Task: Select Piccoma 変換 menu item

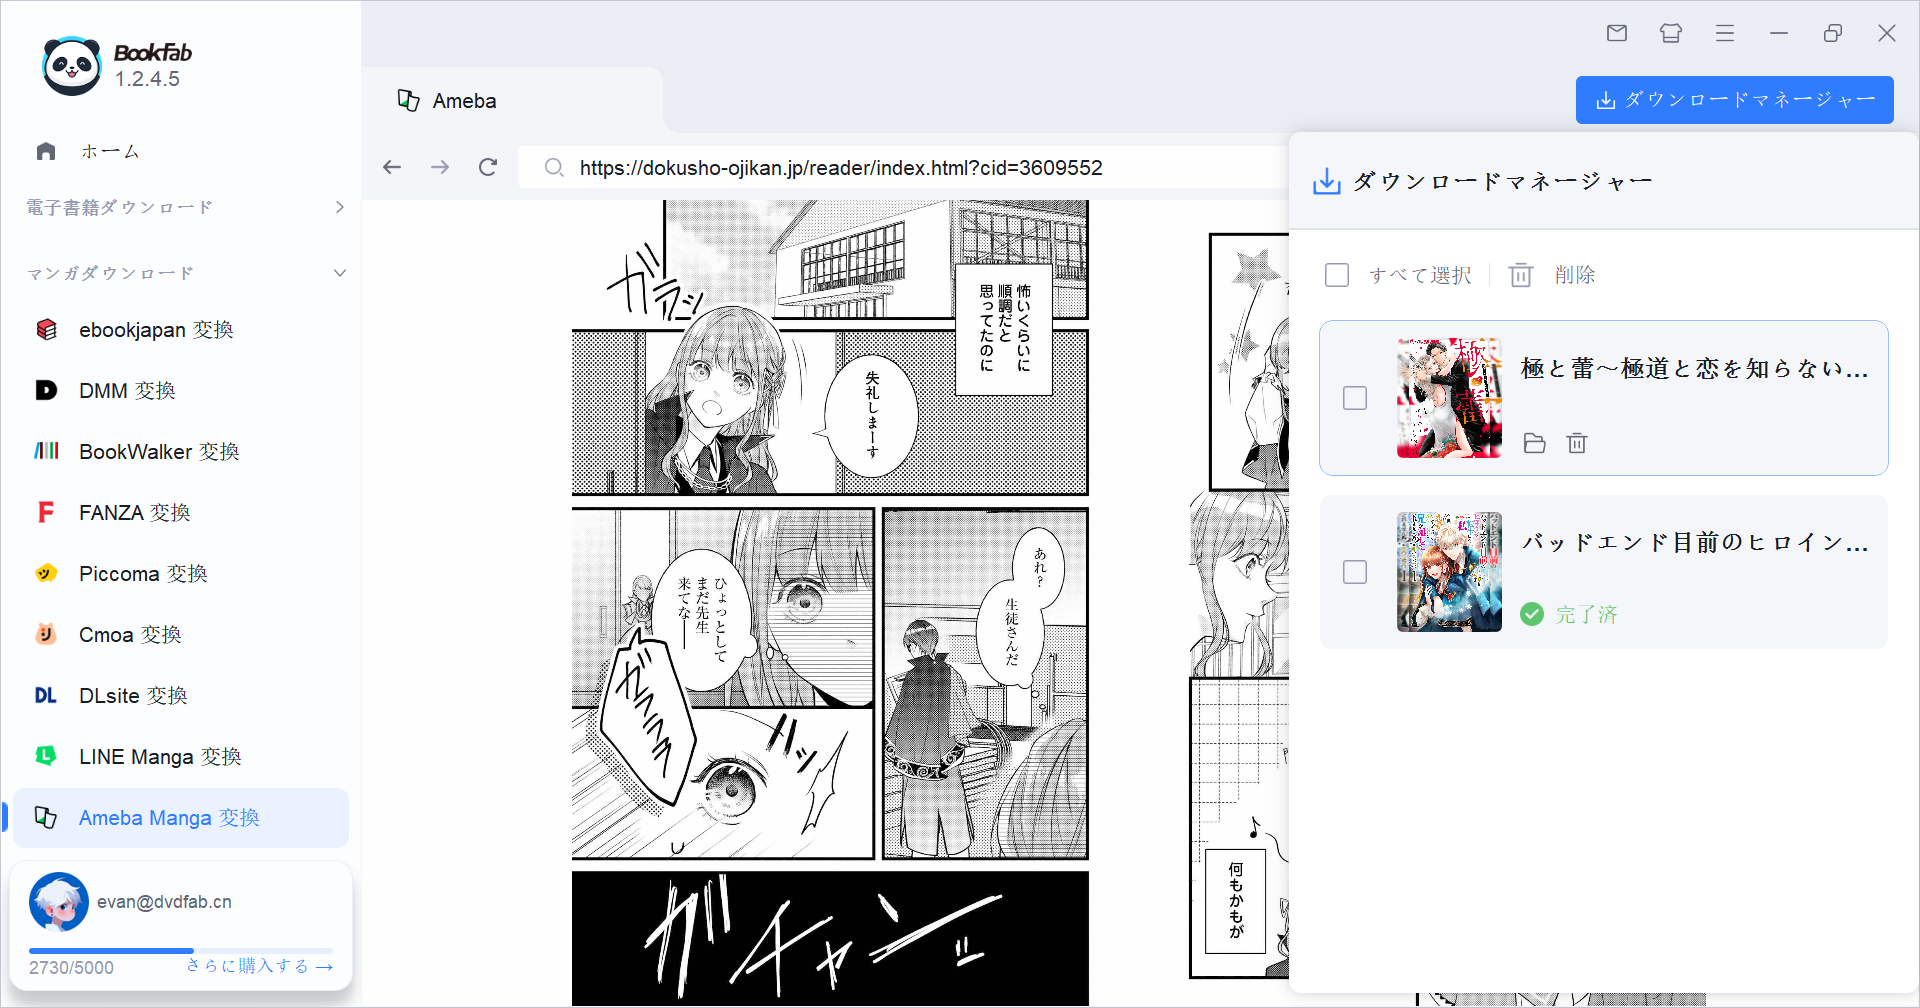Action: (181, 573)
